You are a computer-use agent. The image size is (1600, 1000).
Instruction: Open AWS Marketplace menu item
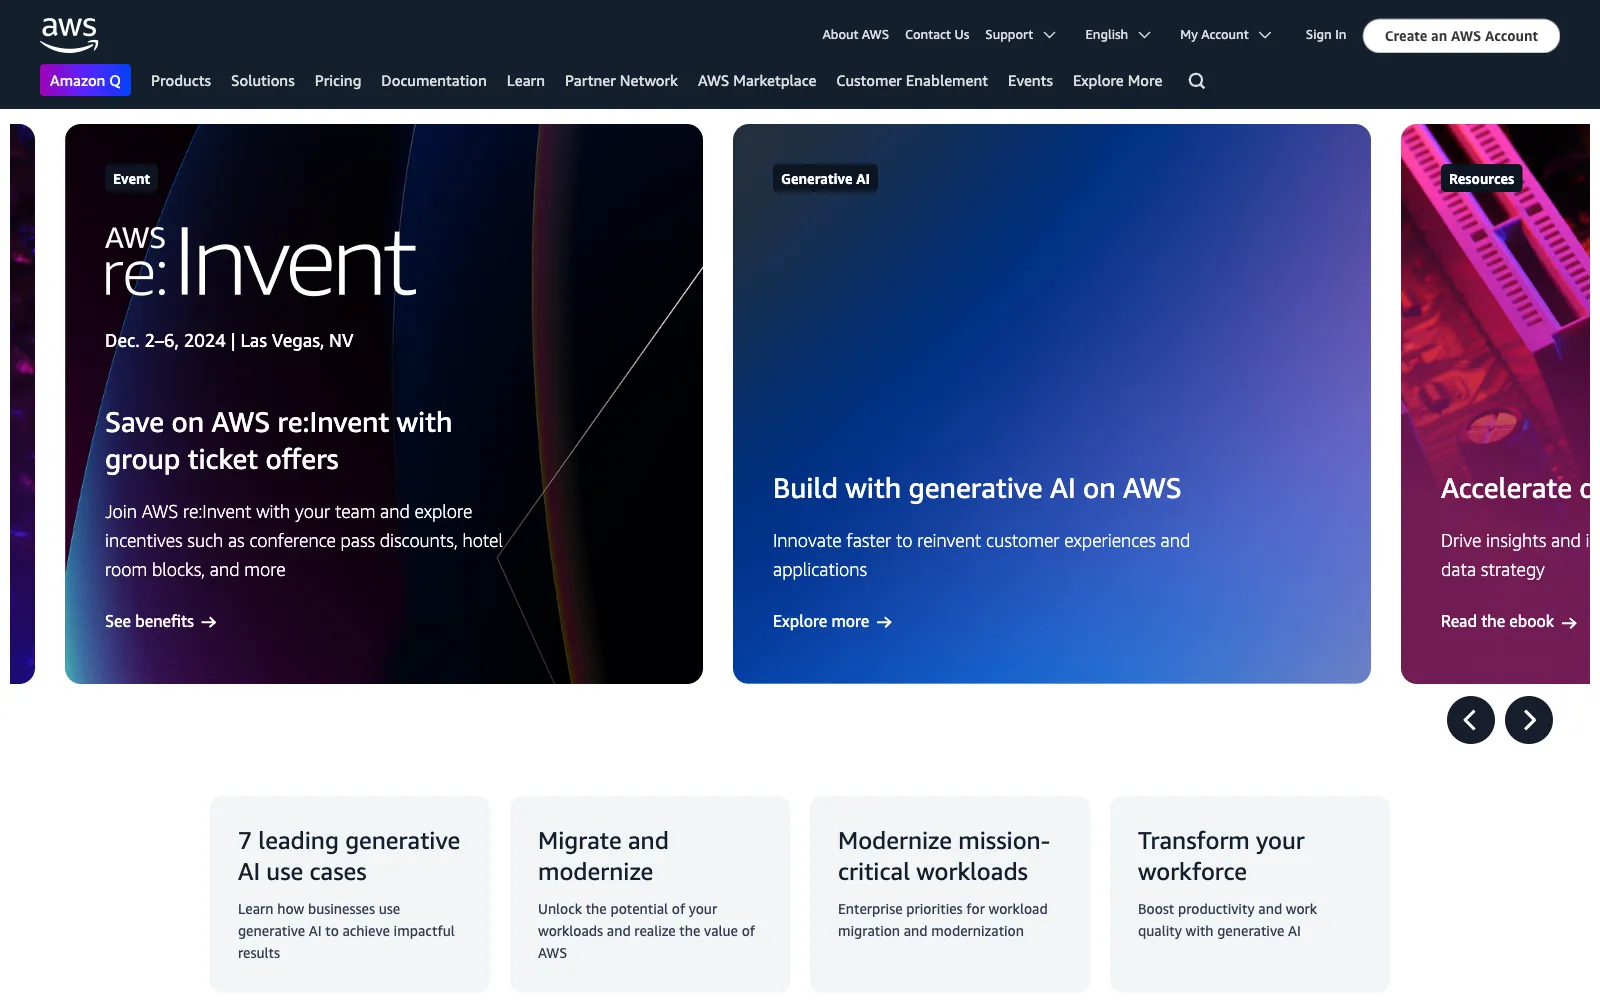pyautogui.click(x=757, y=81)
